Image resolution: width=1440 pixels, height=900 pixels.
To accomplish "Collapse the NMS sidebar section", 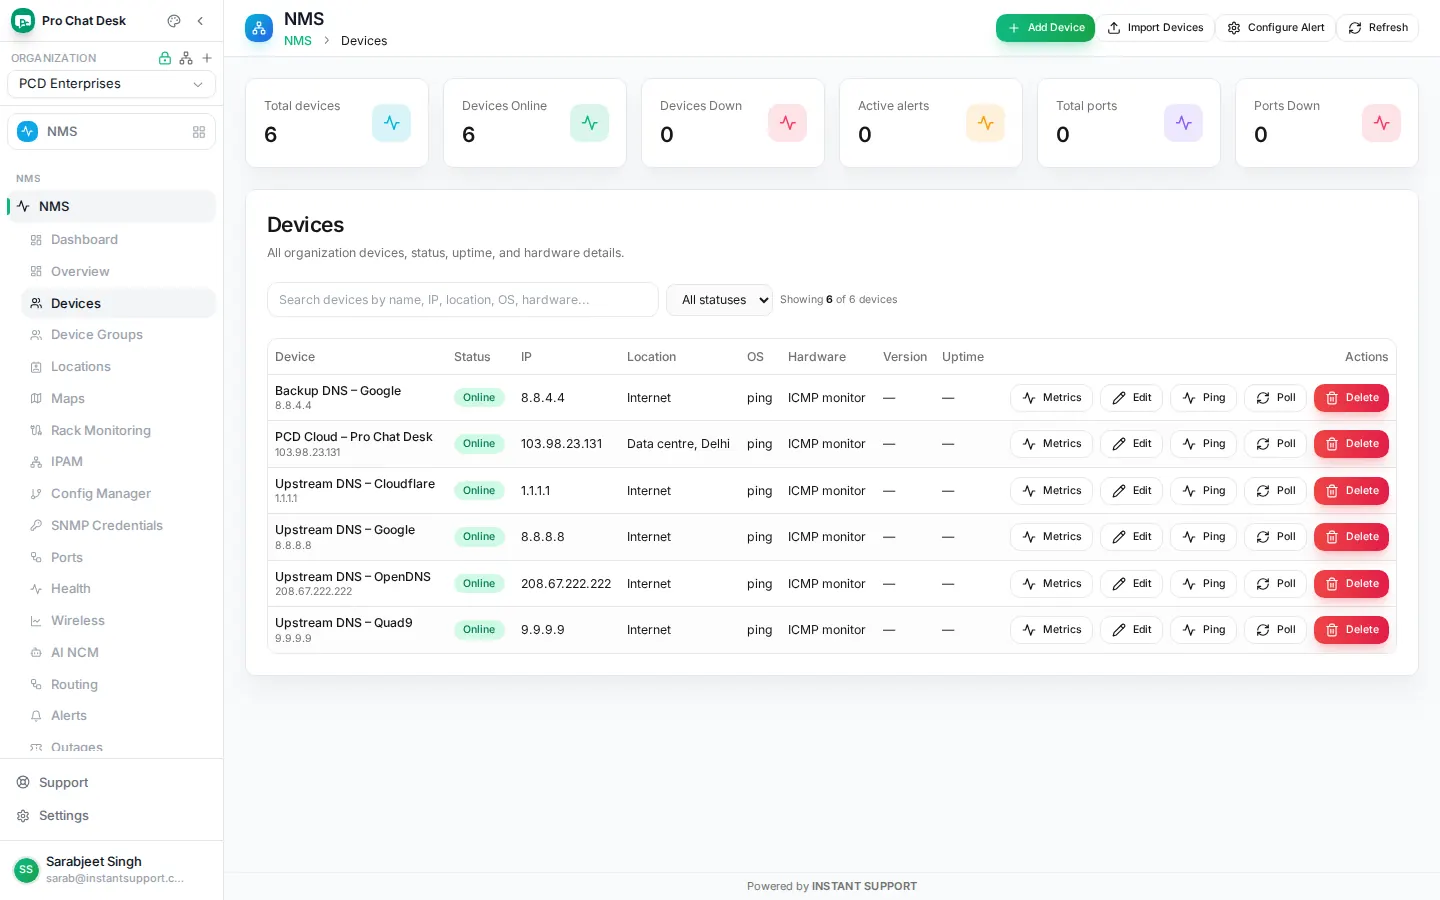I will coord(111,207).
